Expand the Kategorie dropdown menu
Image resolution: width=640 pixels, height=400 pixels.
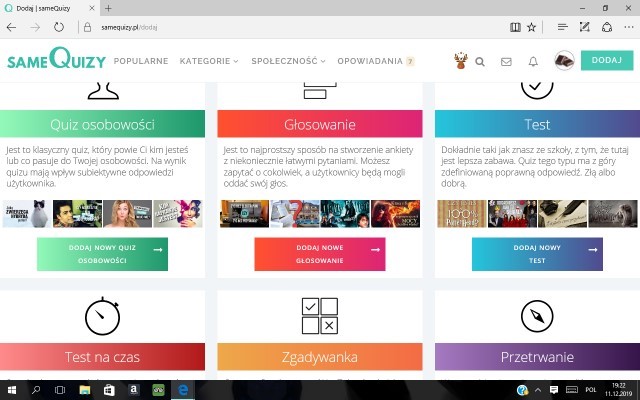point(209,61)
